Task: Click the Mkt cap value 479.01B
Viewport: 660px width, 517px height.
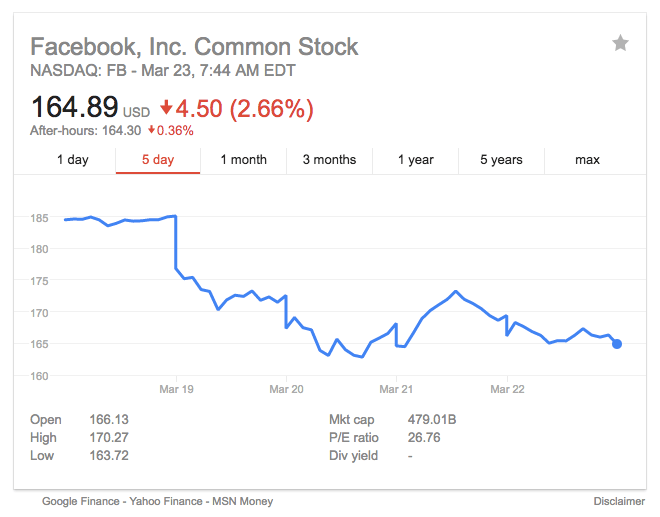Action: coord(432,420)
